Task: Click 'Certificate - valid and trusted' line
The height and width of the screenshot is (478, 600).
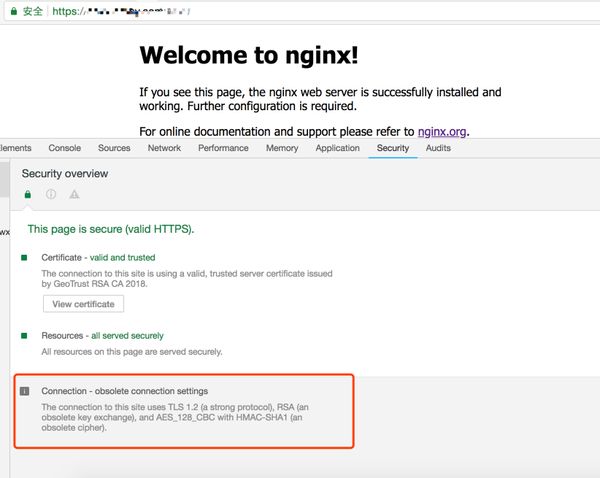Action: pyautogui.click(x=98, y=258)
